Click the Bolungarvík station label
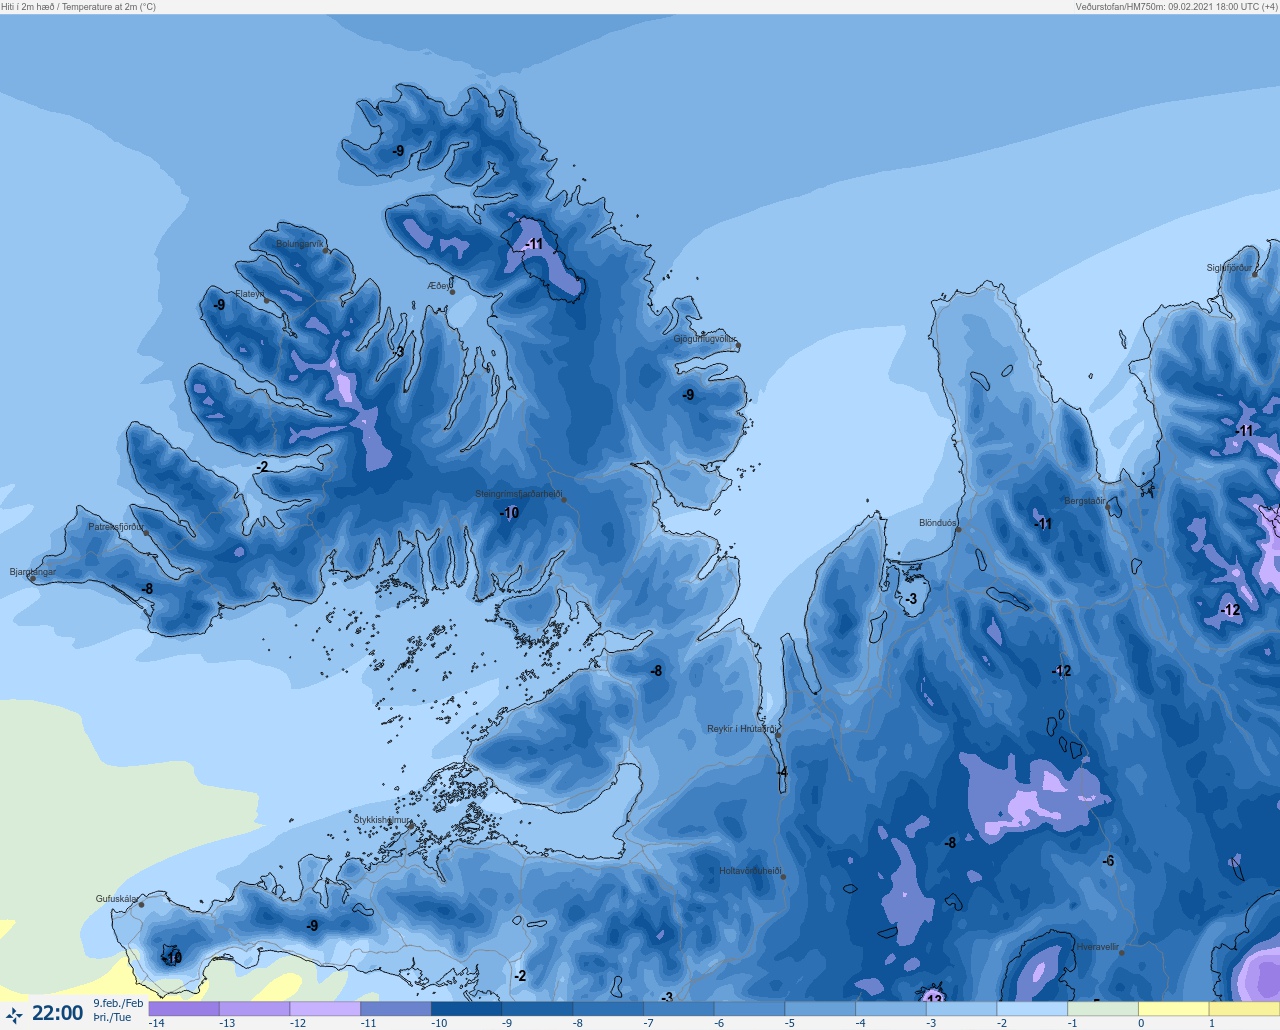This screenshot has width=1280, height=1030. 300,244
